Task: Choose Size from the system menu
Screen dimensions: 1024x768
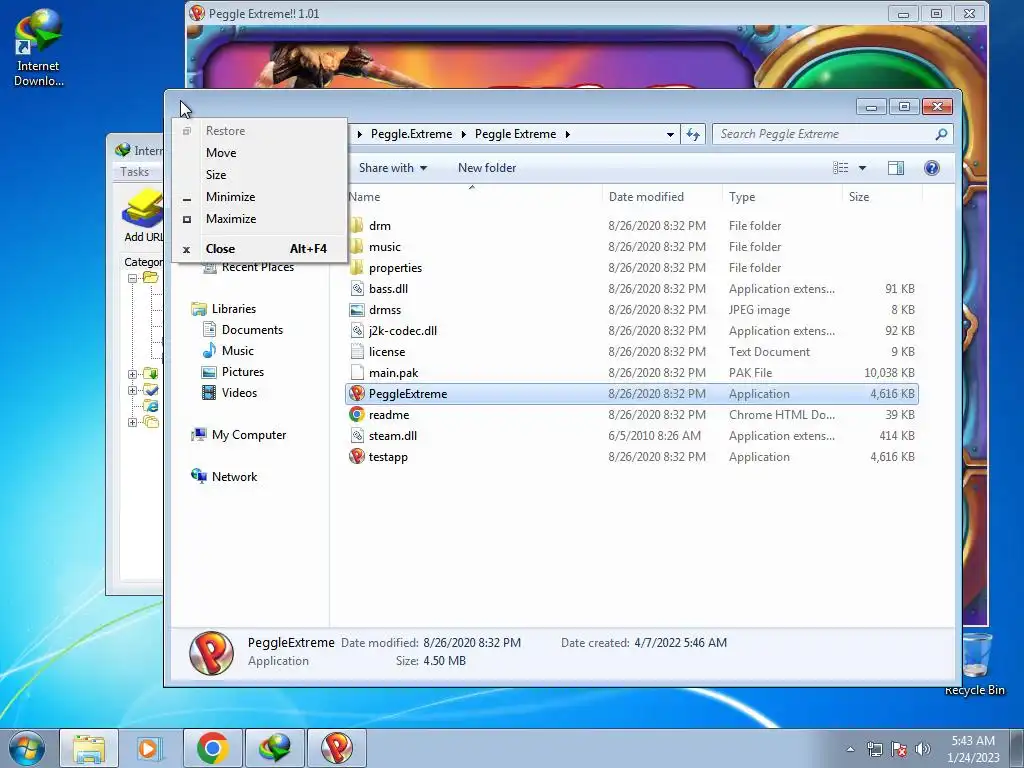Action: 216,175
